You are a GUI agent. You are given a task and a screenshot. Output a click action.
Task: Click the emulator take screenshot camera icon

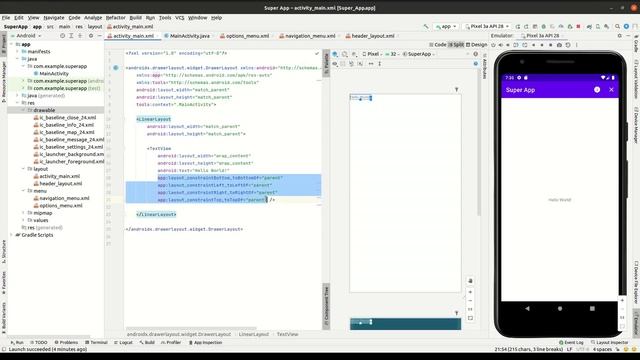coord(559,45)
